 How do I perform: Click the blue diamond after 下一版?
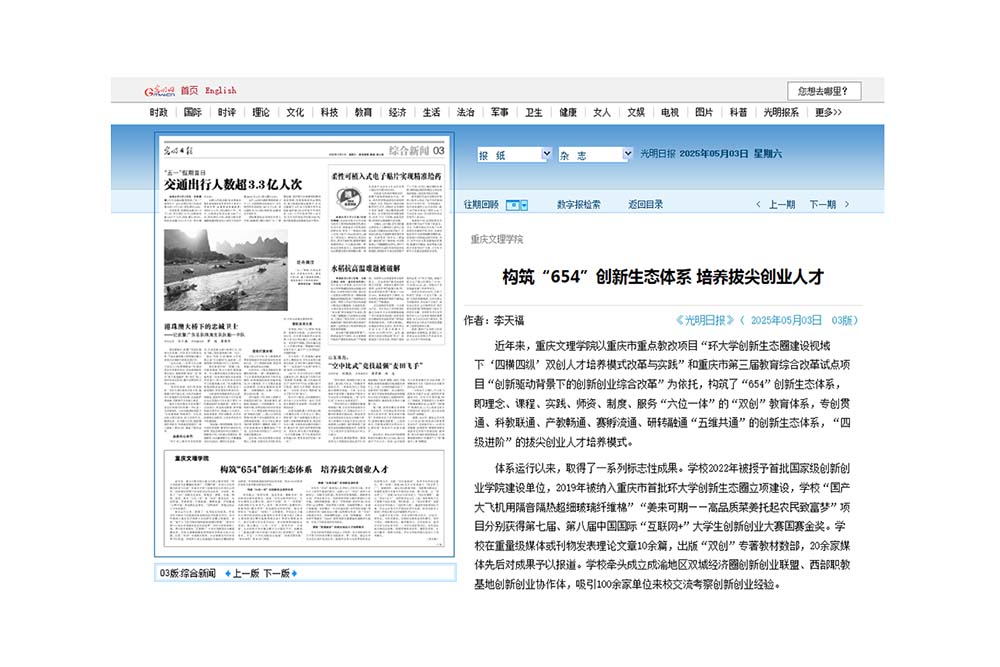tap(296, 574)
